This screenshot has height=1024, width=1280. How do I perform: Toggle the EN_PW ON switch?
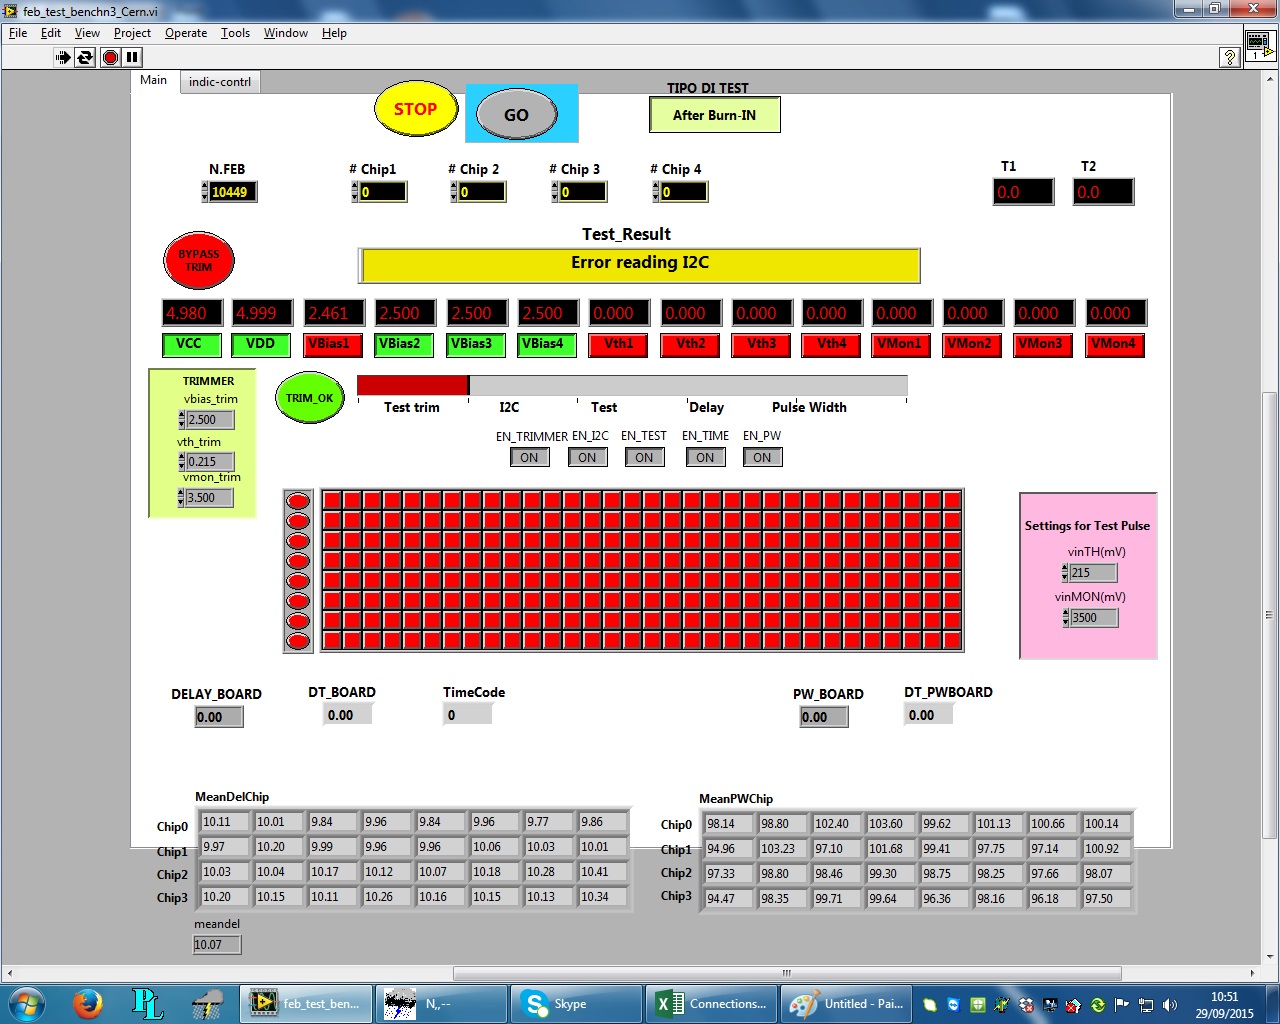pyautogui.click(x=762, y=457)
